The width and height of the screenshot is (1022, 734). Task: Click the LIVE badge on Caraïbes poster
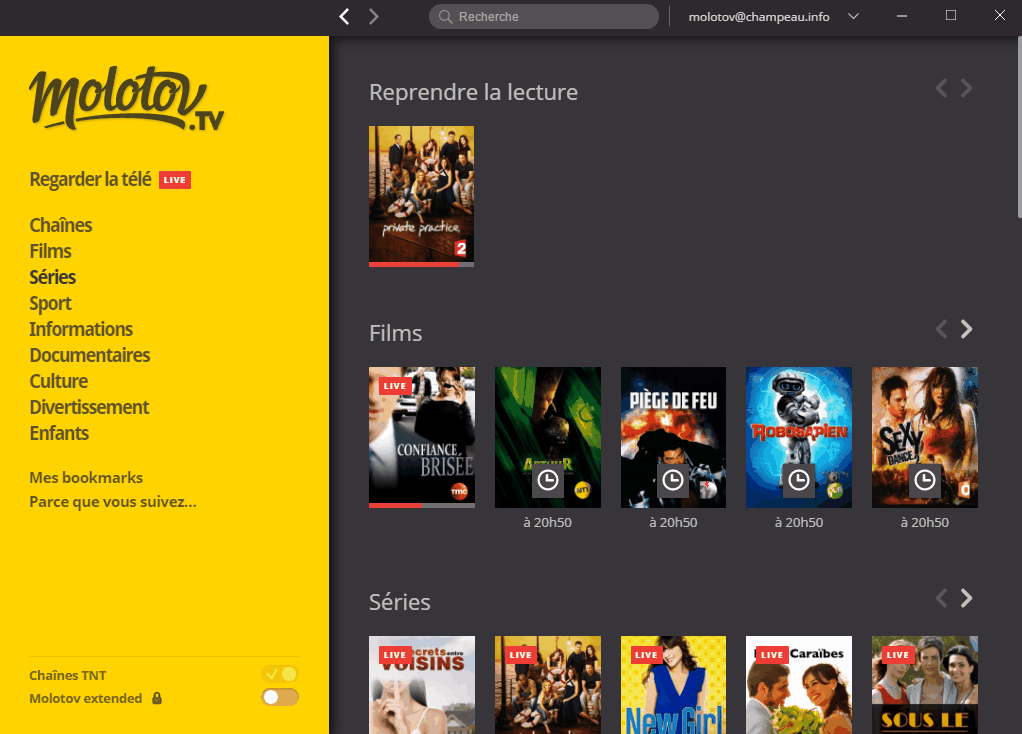click(772, 655)
